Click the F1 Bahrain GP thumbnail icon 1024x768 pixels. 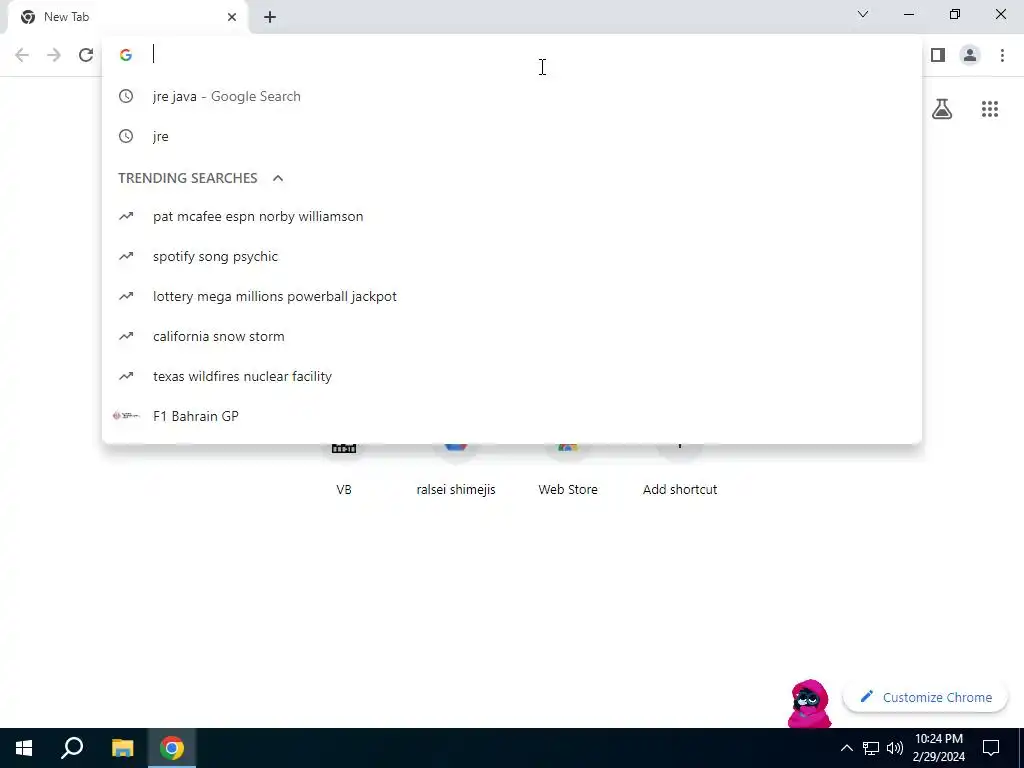coord(126,415)
